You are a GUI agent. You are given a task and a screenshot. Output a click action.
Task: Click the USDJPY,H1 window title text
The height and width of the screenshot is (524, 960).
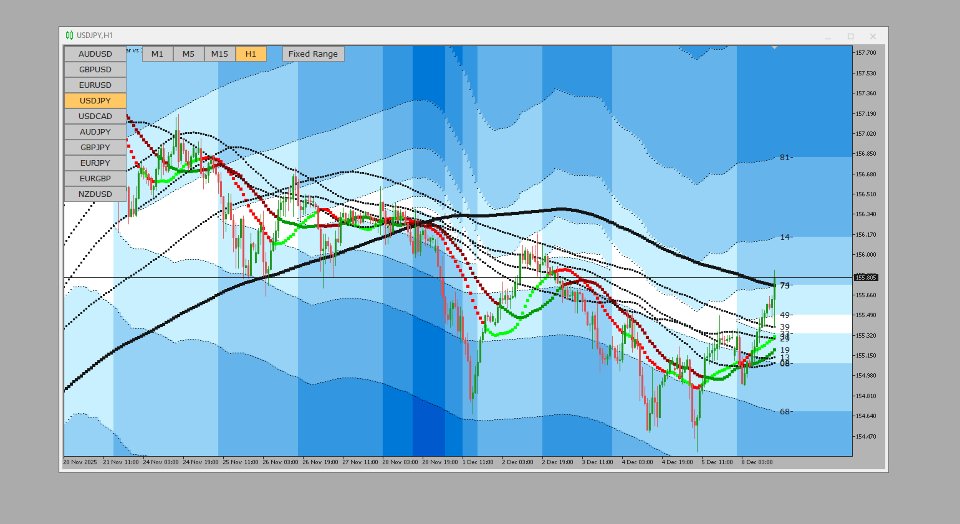coord(95,36)
